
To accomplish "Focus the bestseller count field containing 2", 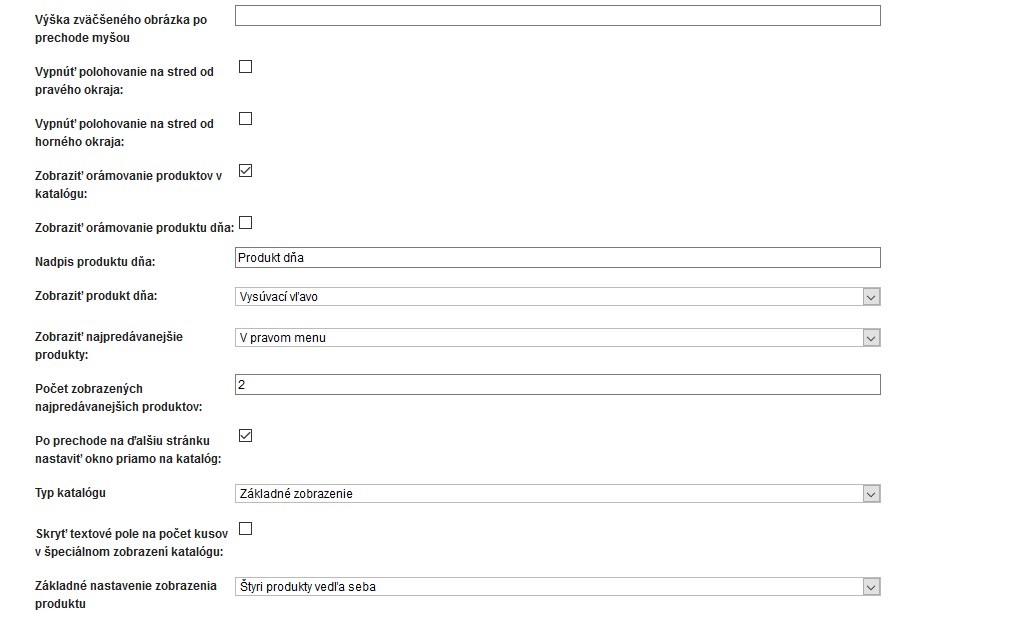I will point(557,385).
